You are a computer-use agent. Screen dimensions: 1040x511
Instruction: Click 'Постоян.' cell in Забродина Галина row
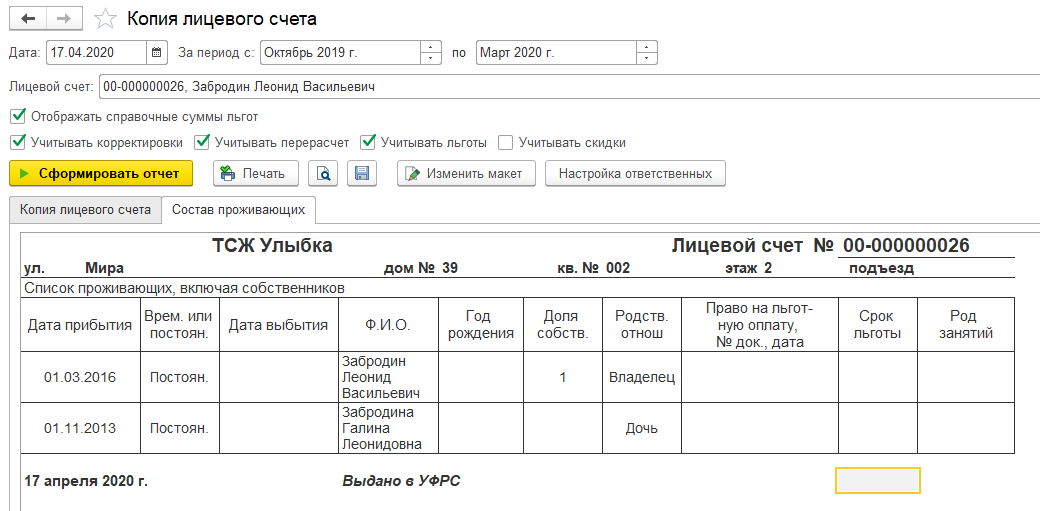tap(179, 428)
